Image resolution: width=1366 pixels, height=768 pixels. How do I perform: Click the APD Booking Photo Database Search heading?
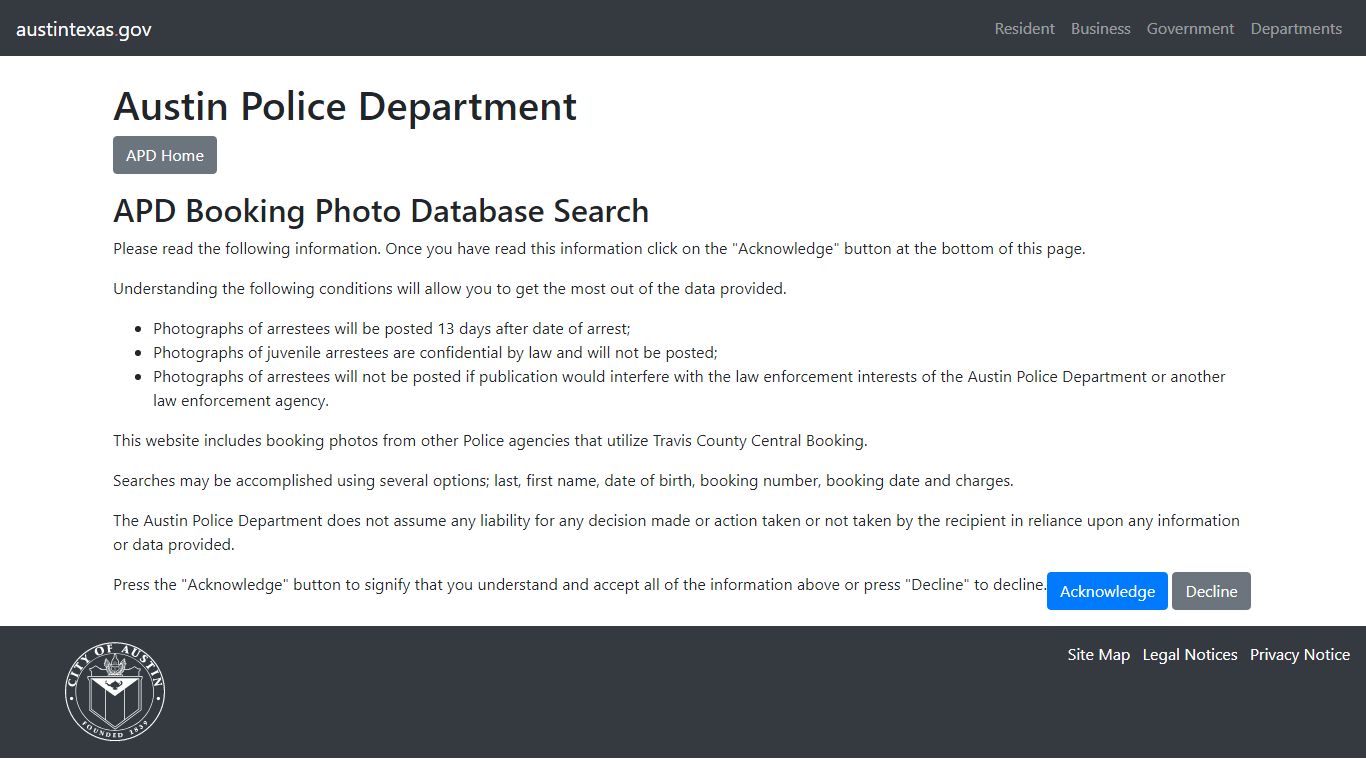381,211
